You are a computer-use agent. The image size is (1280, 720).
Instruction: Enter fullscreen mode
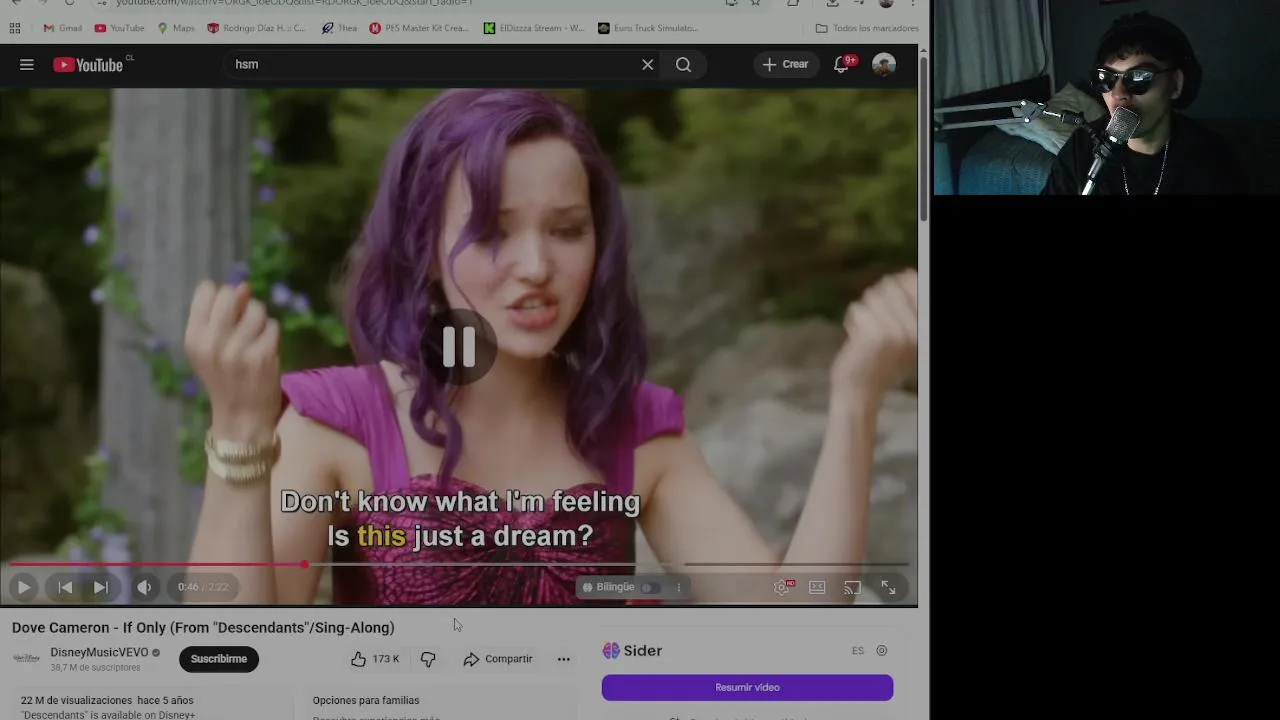coord(888,587)
